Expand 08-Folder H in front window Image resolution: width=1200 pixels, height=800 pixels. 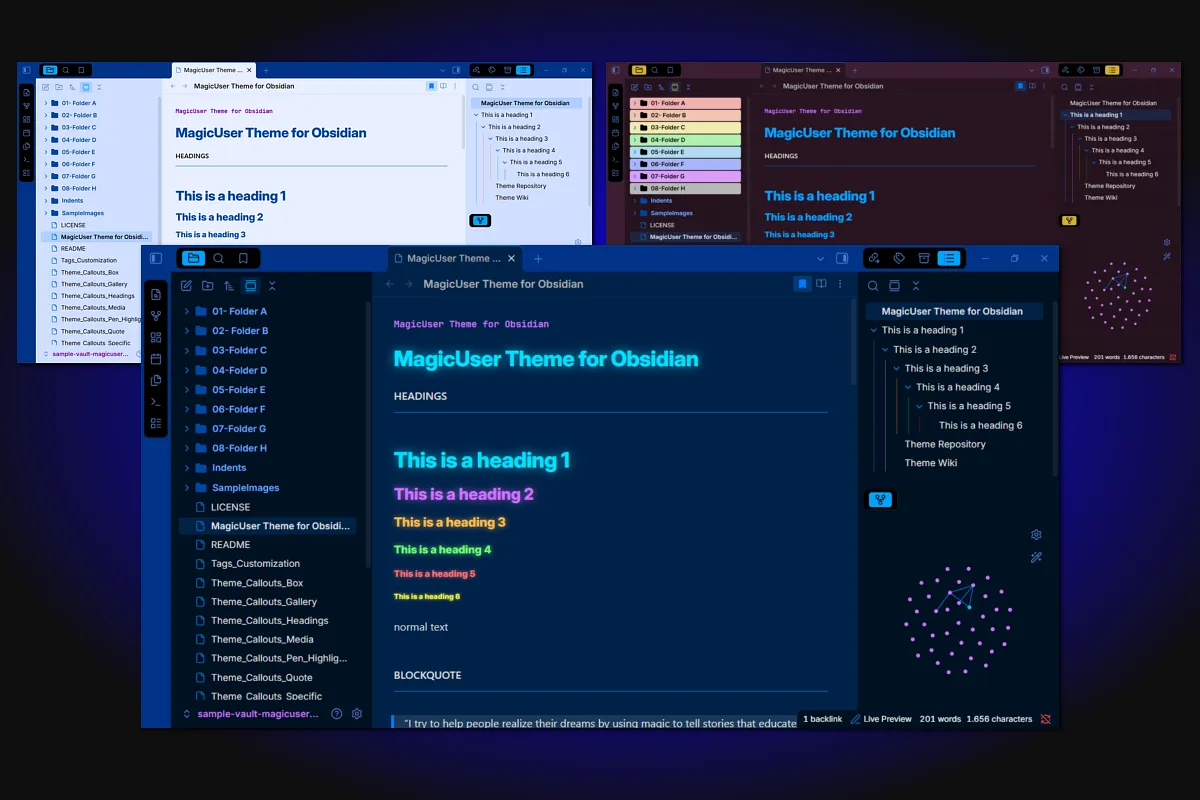187,448
